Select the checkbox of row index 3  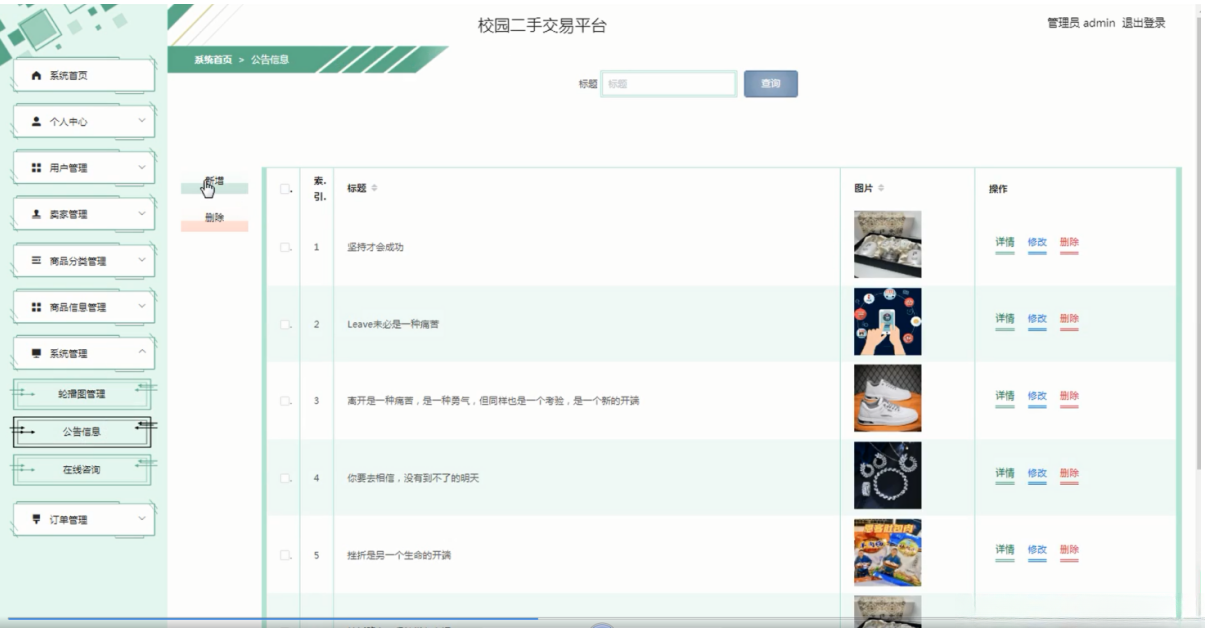tap(285, 401)
